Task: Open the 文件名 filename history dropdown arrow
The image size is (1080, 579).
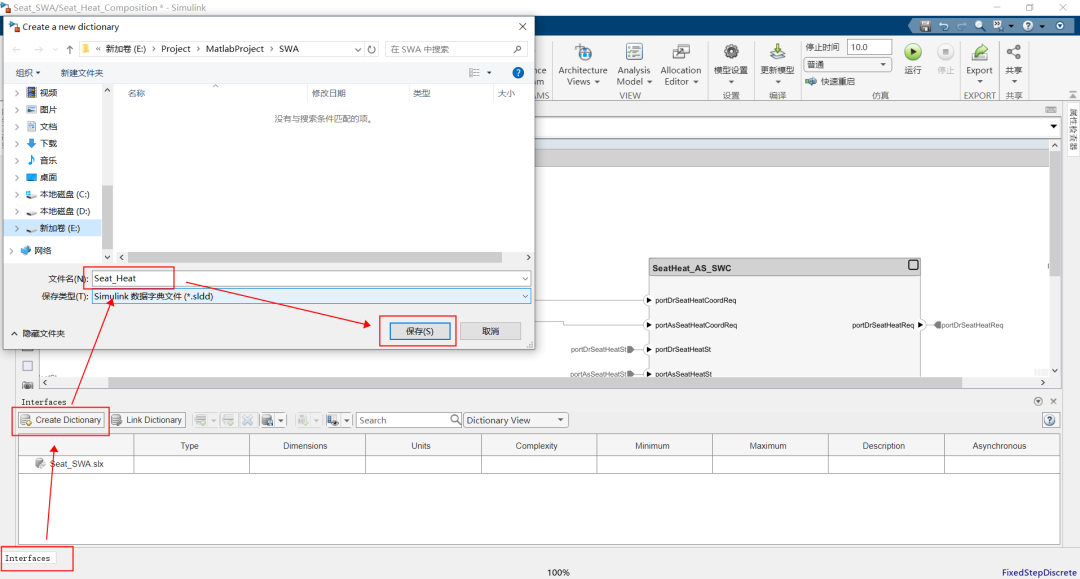Action: [525, 278]
